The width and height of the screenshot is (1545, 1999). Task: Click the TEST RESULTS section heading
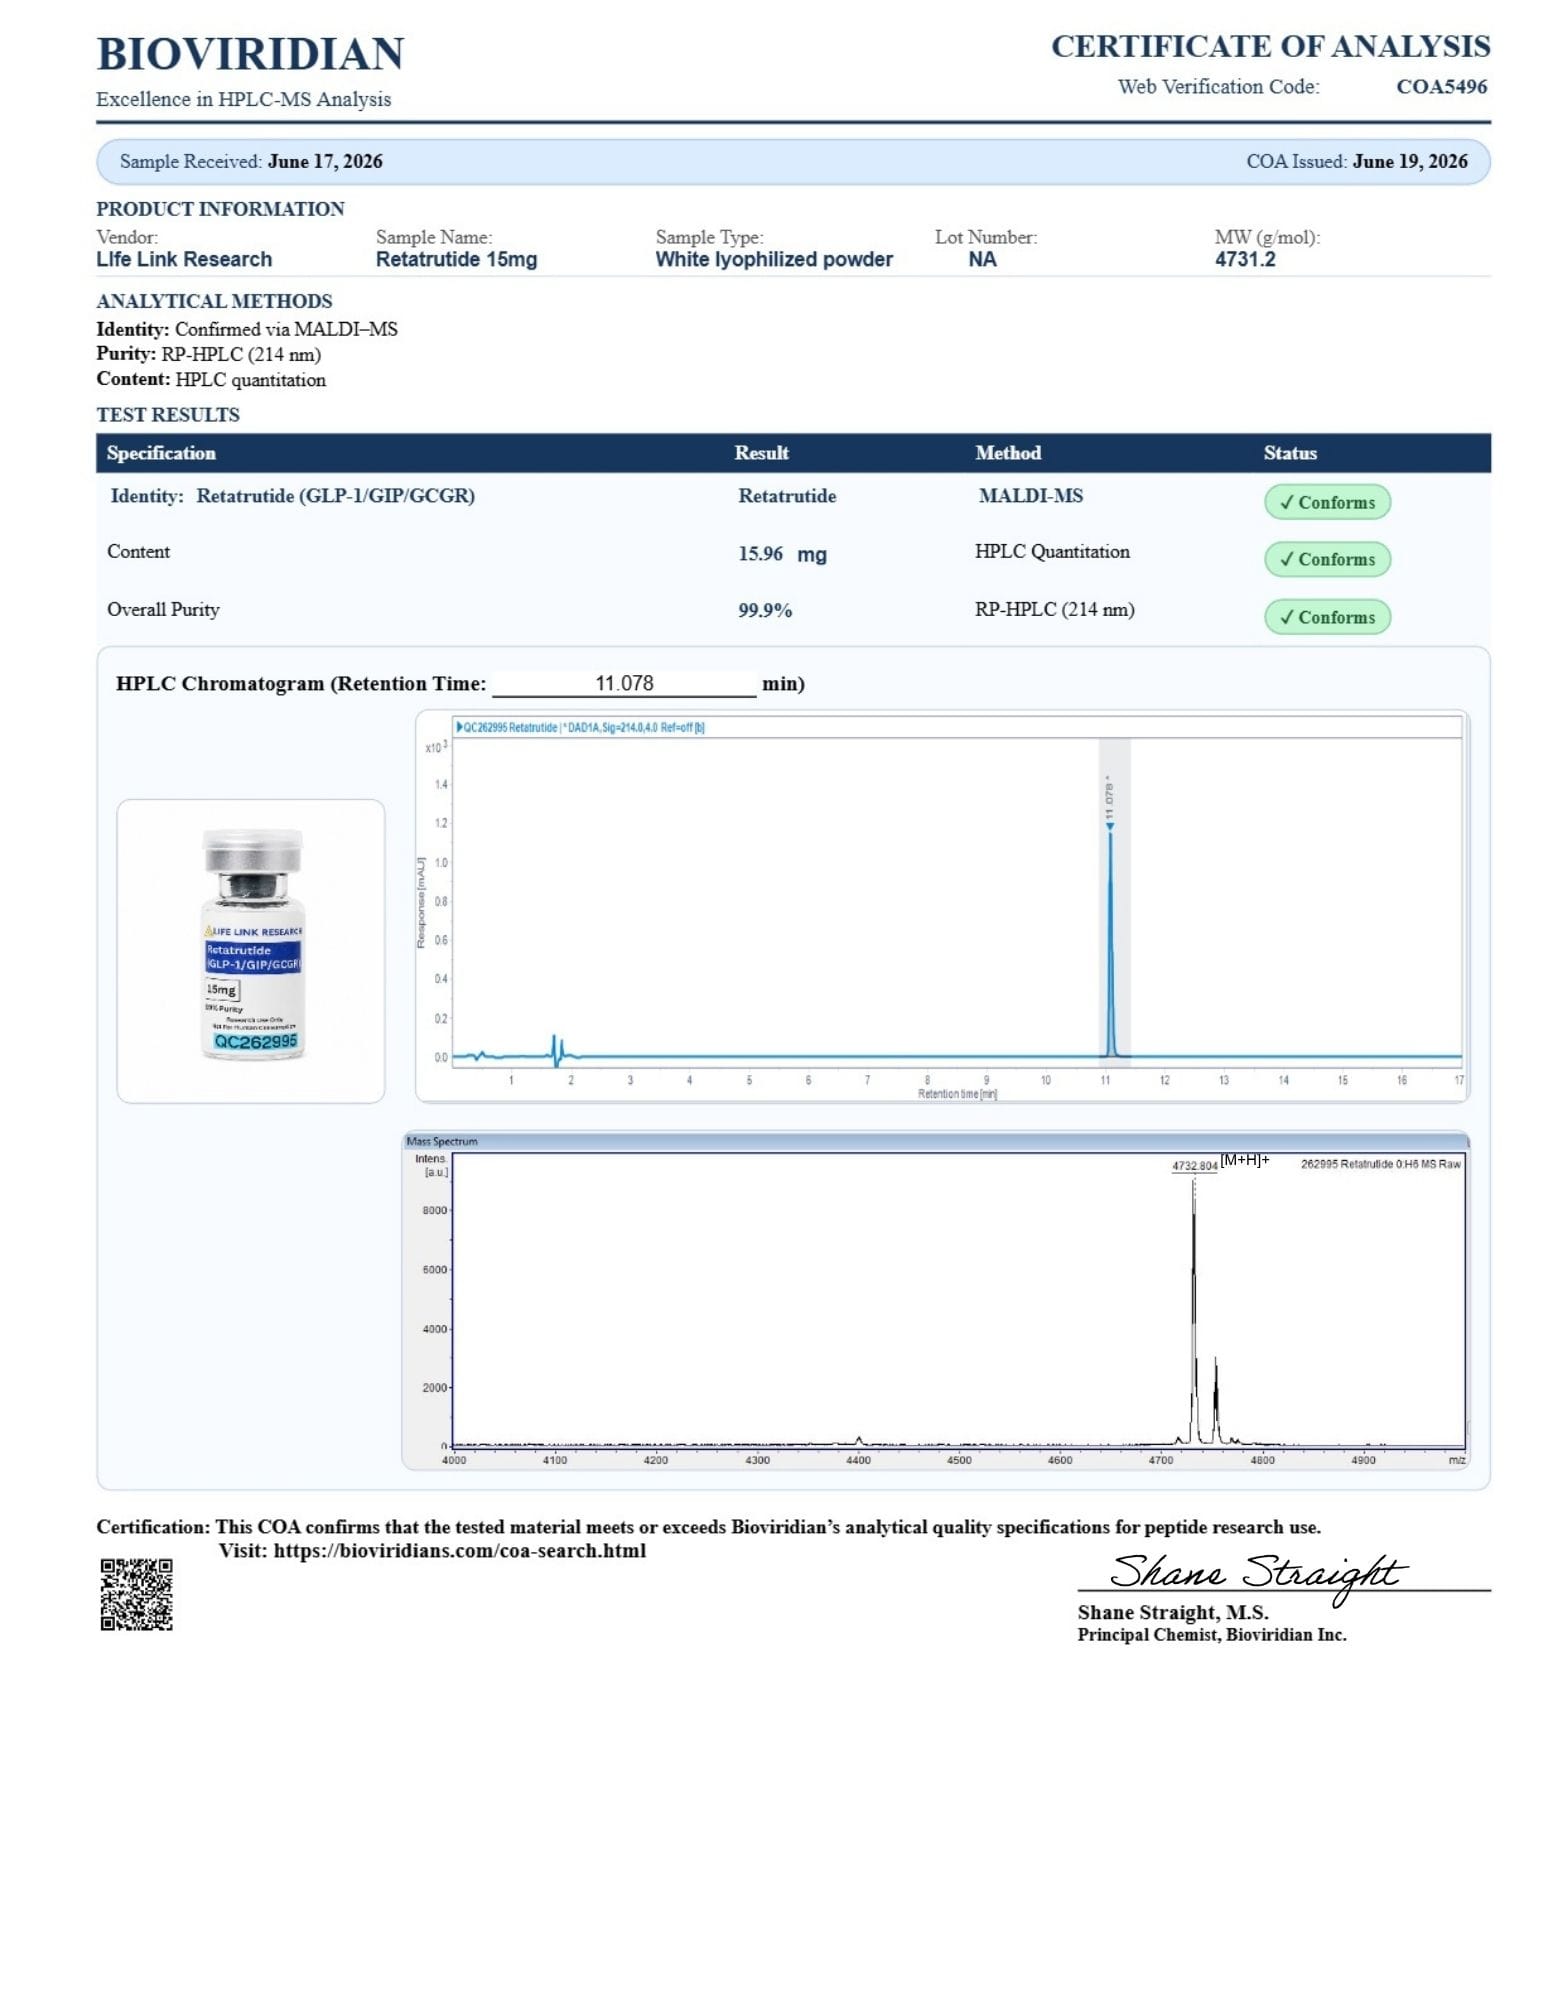[168, 415]
